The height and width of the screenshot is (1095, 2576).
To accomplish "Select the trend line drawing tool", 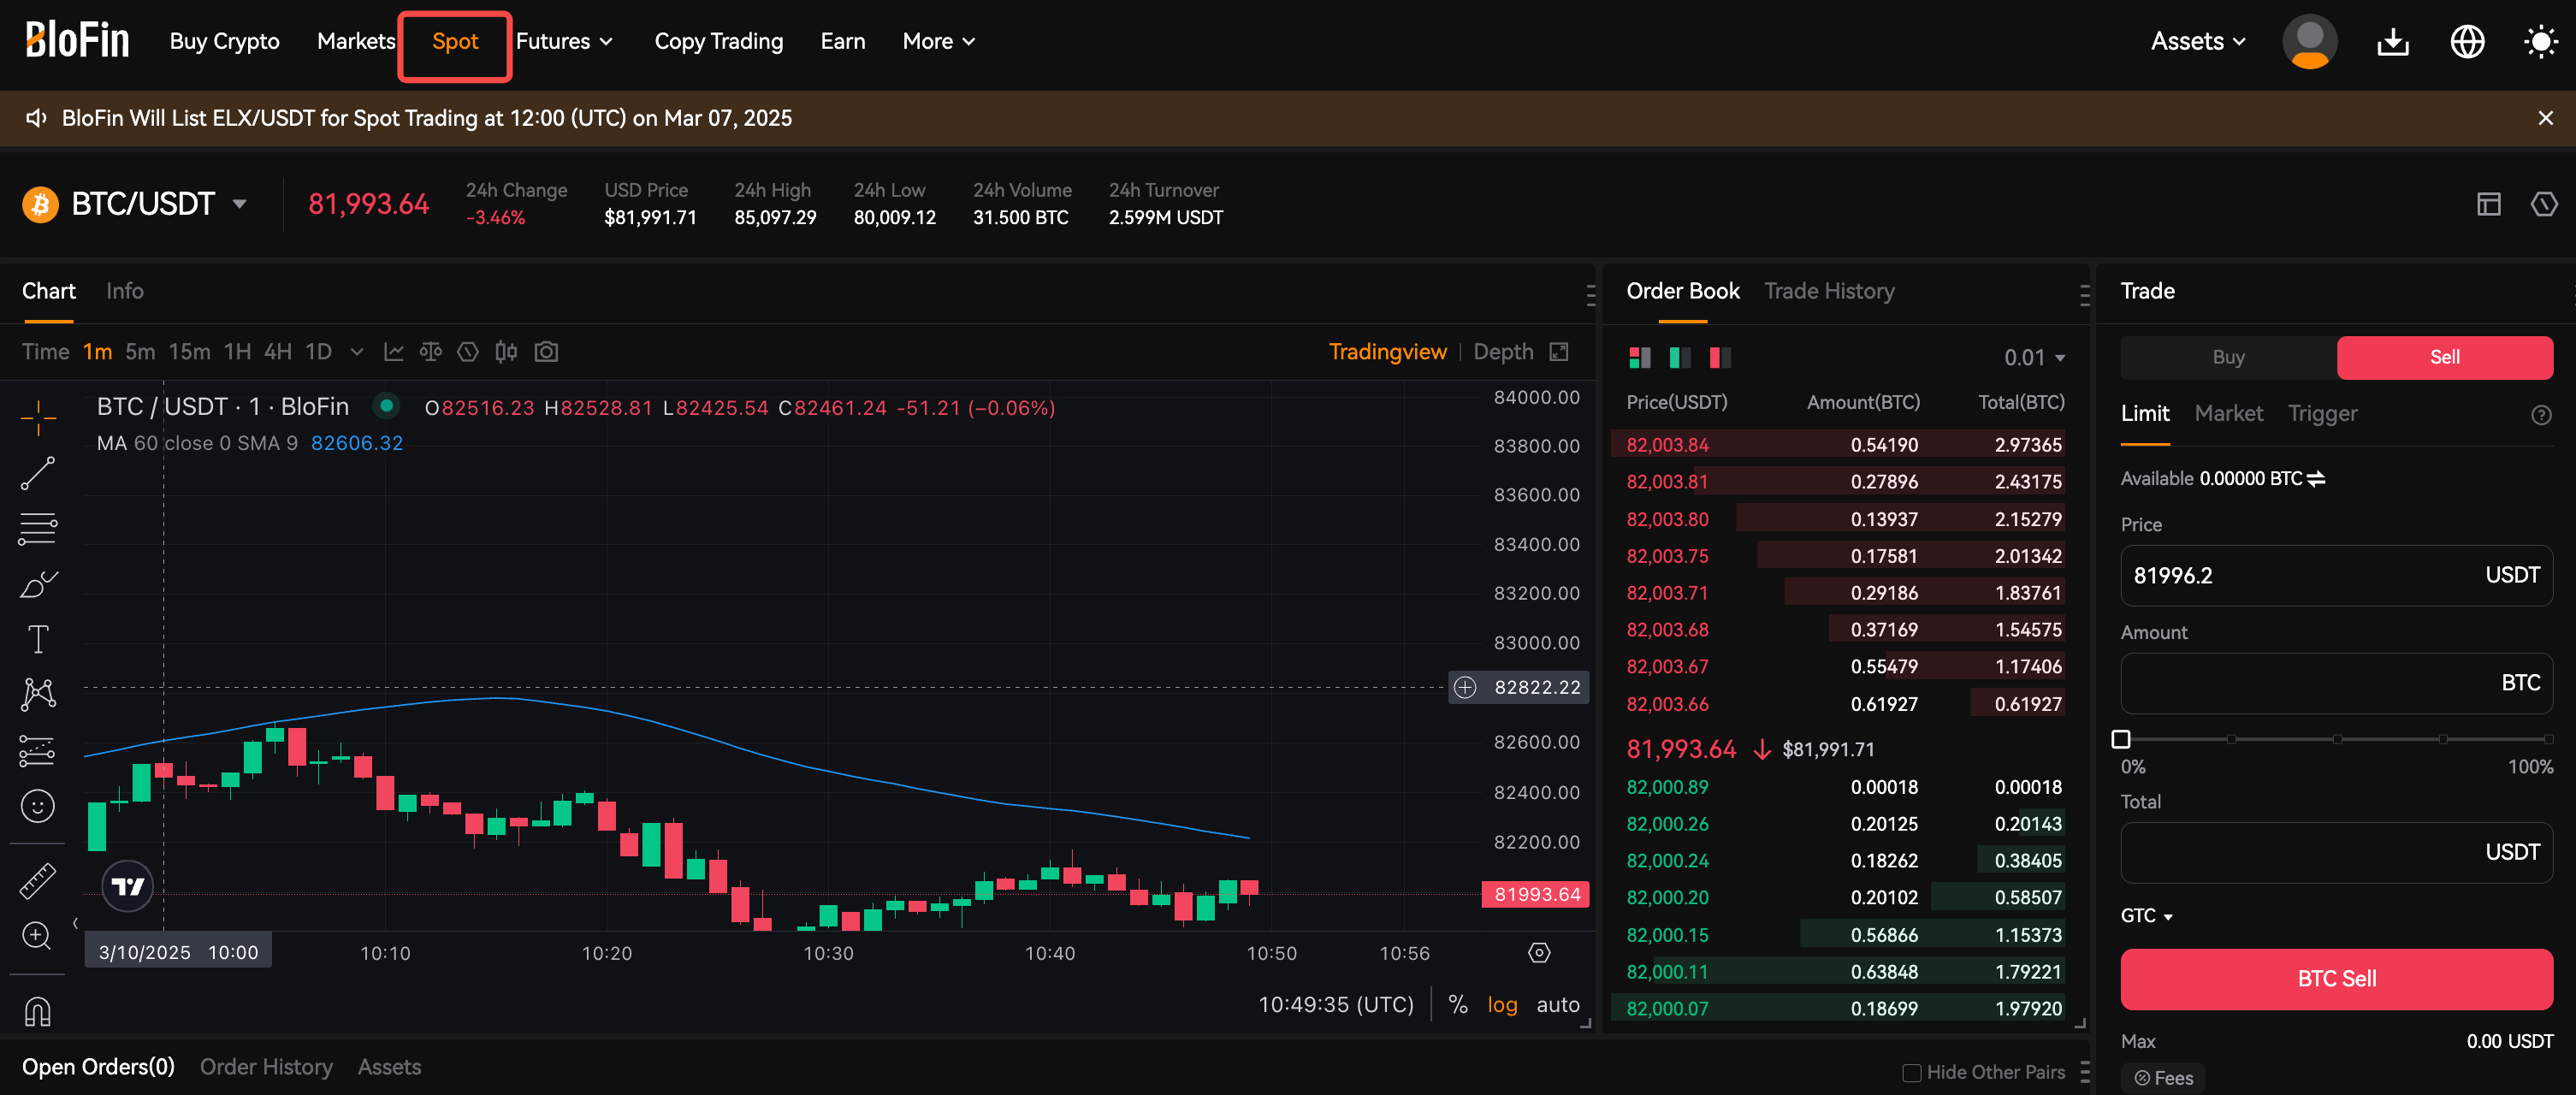I will (38, 473).
